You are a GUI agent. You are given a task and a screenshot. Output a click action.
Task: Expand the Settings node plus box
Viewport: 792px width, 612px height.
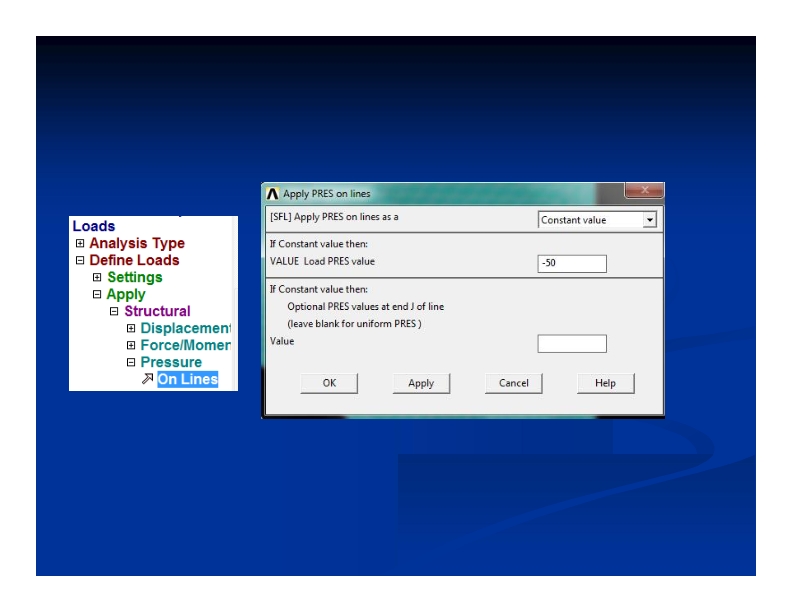click(x=97, y=277)
